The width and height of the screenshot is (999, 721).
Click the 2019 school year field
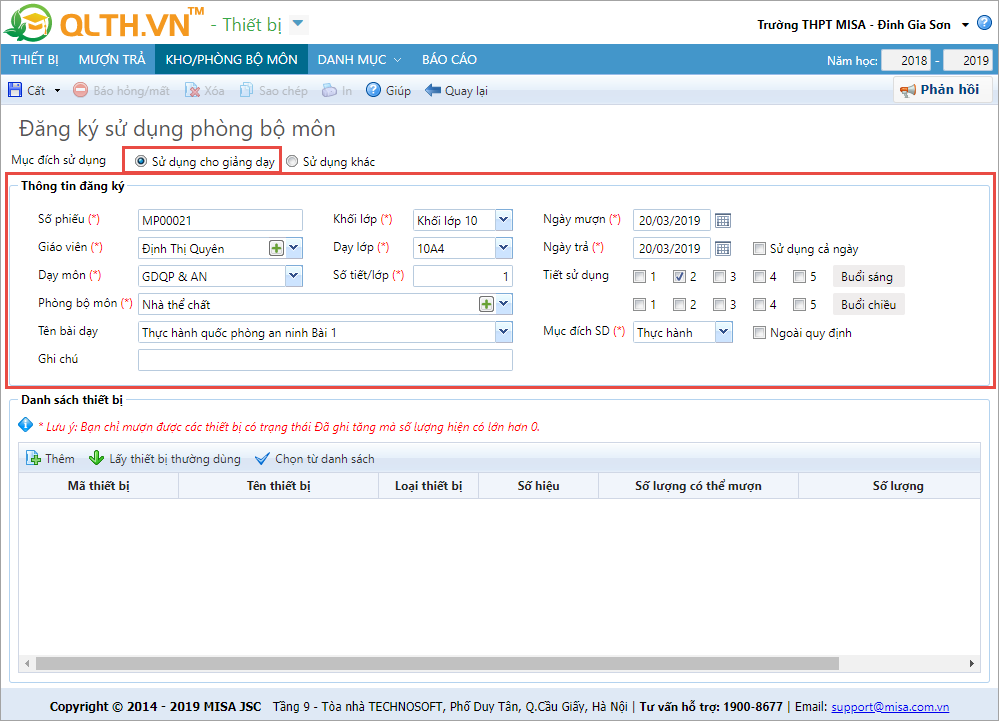pos(967,61)
